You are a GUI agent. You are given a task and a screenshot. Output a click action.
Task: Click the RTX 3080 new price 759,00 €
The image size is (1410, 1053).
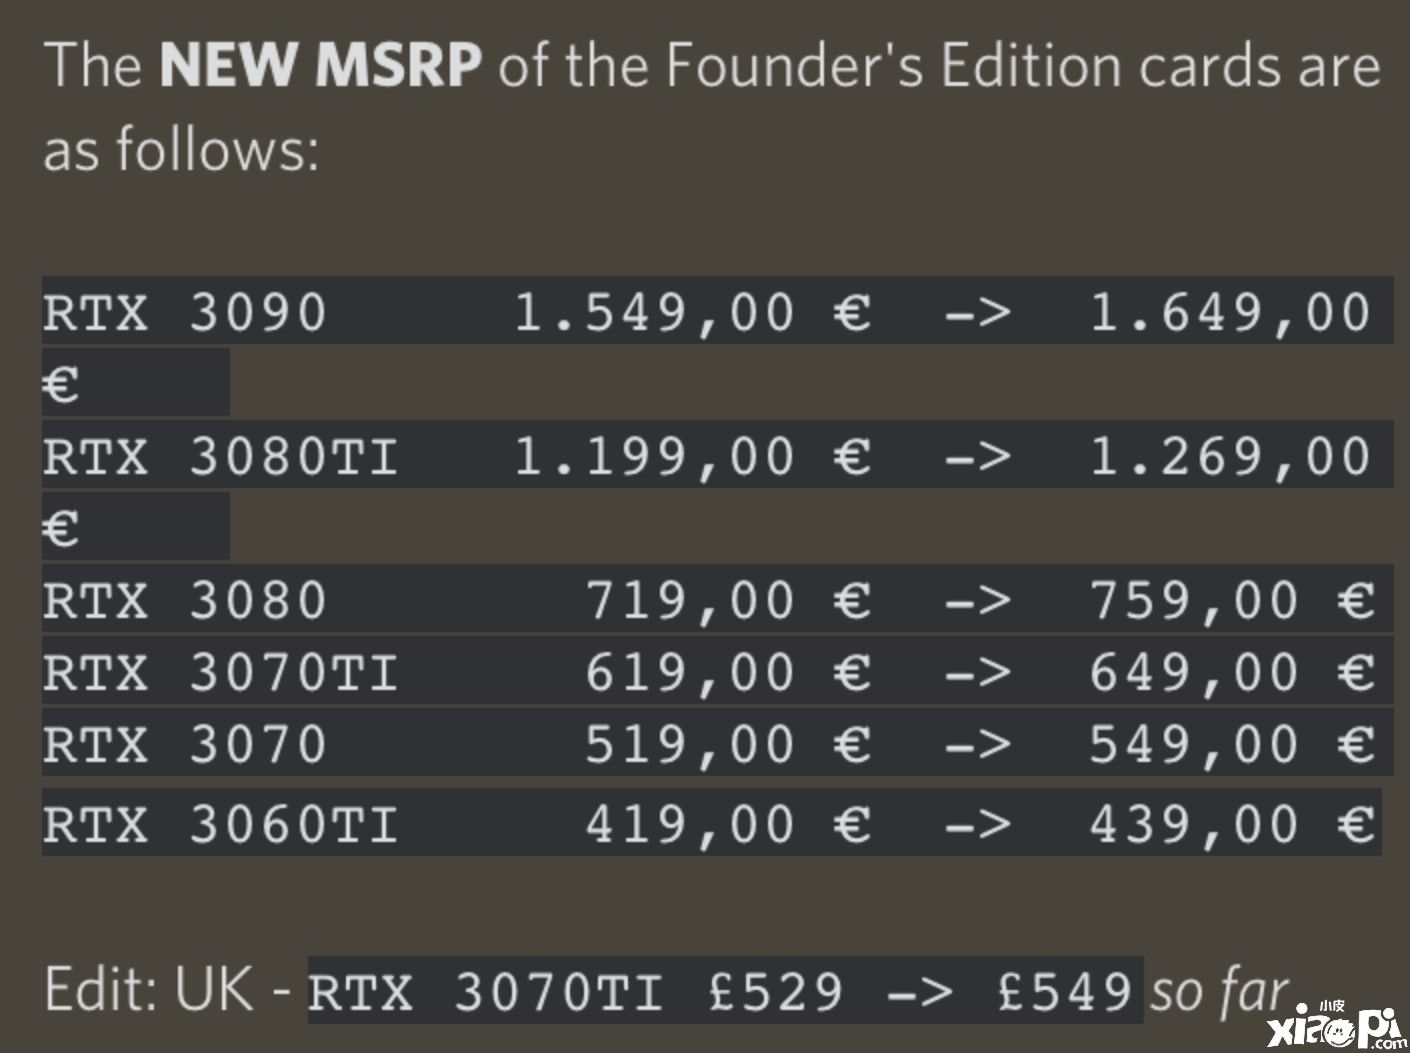point(1232,600)
